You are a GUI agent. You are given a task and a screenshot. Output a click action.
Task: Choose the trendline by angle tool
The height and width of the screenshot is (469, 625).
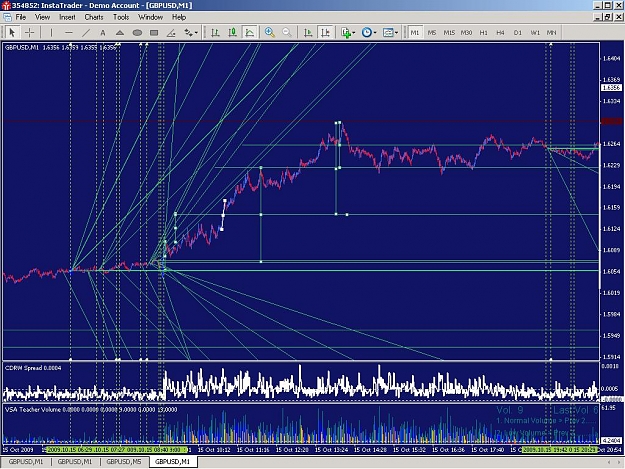coord(171,33)
